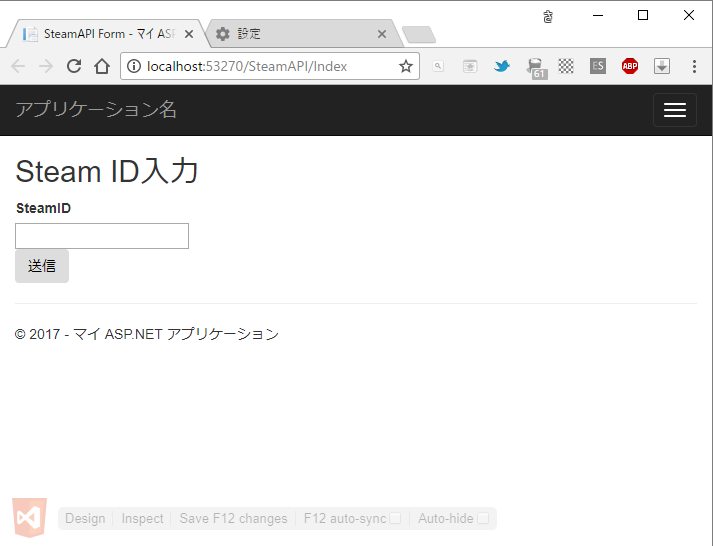713x546 pixels.
Task: Click the 送信 submit button
Action: [x=42, y=266]
